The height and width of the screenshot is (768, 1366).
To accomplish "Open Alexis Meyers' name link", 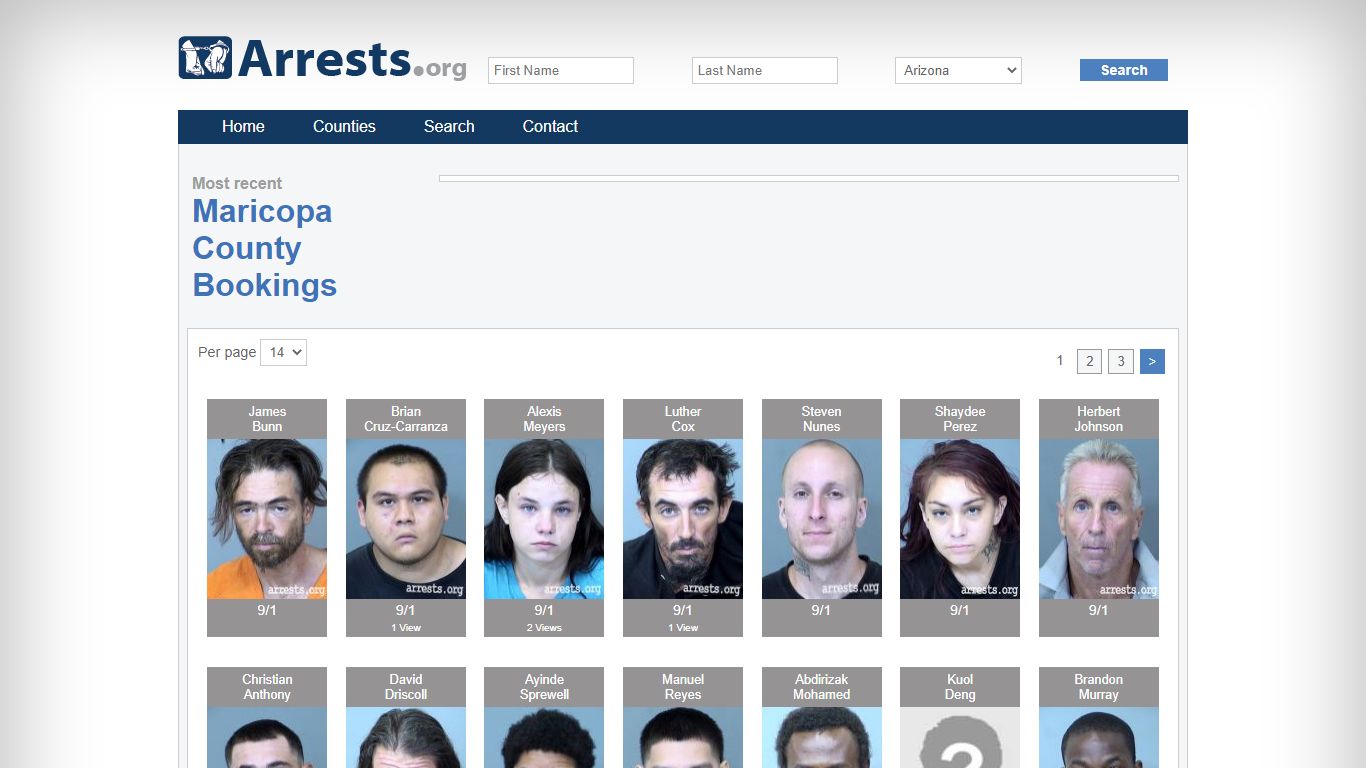I will tap(544, 419).
